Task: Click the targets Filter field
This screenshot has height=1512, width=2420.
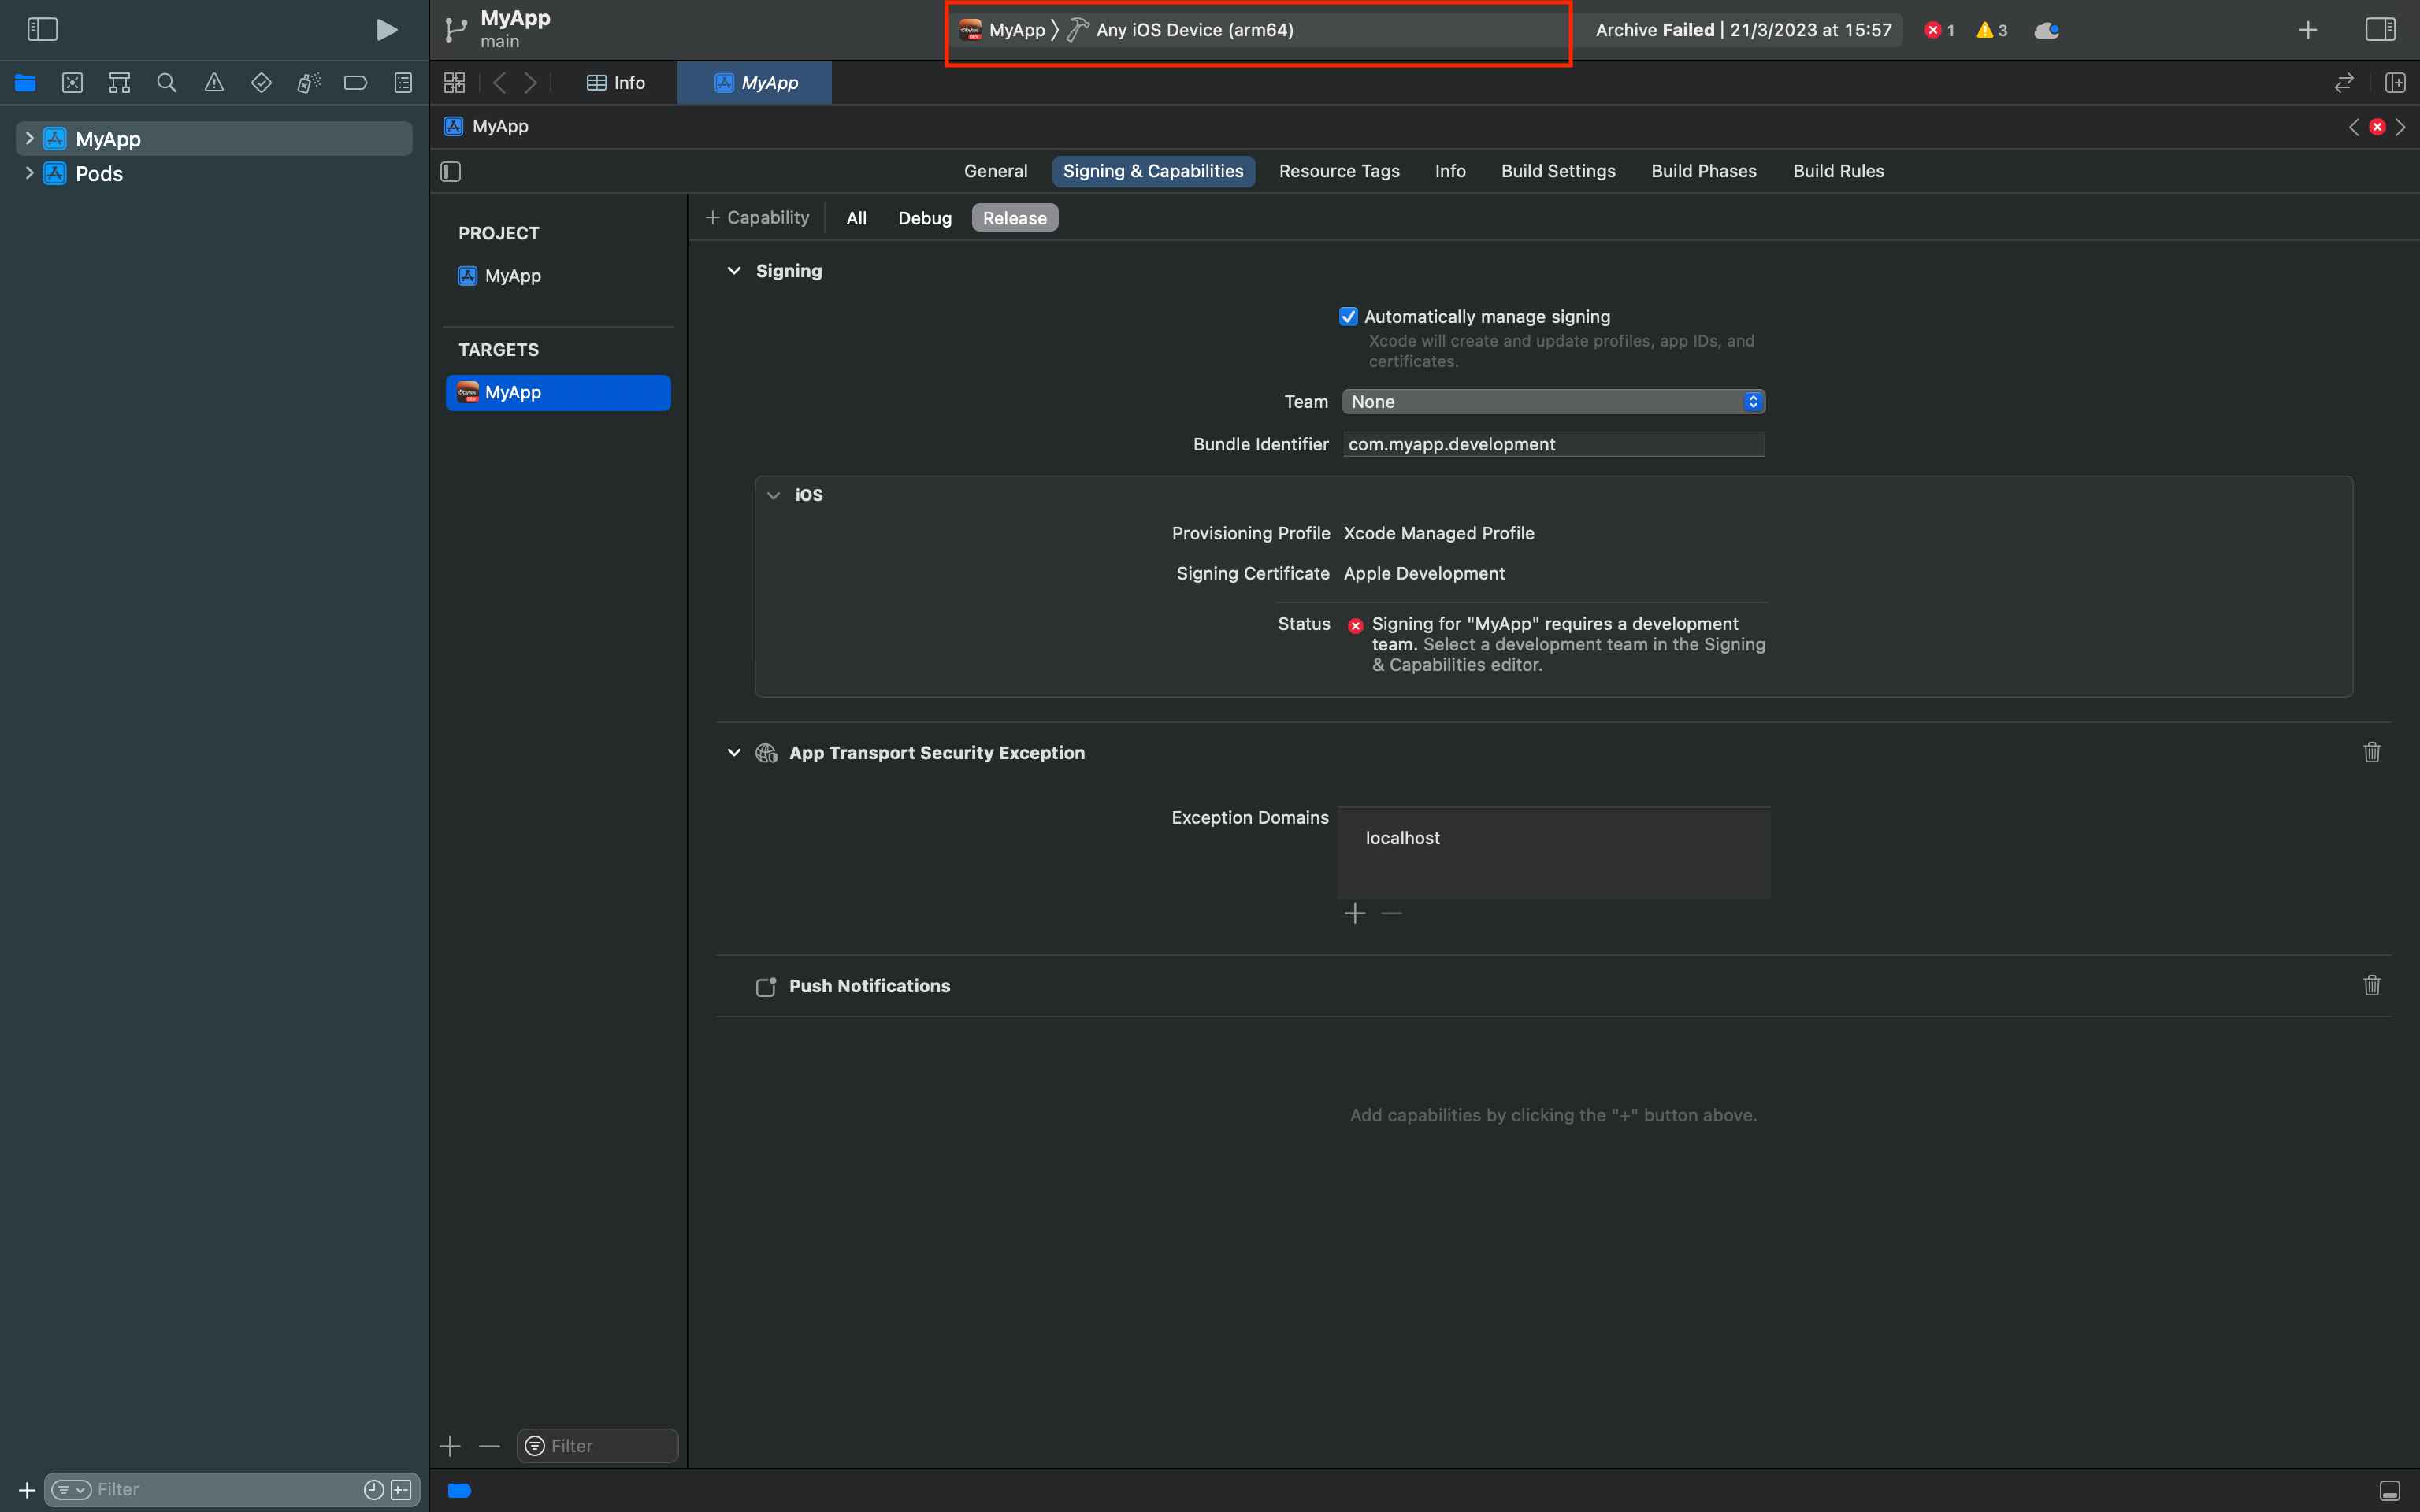Action: pos(597,1446)
